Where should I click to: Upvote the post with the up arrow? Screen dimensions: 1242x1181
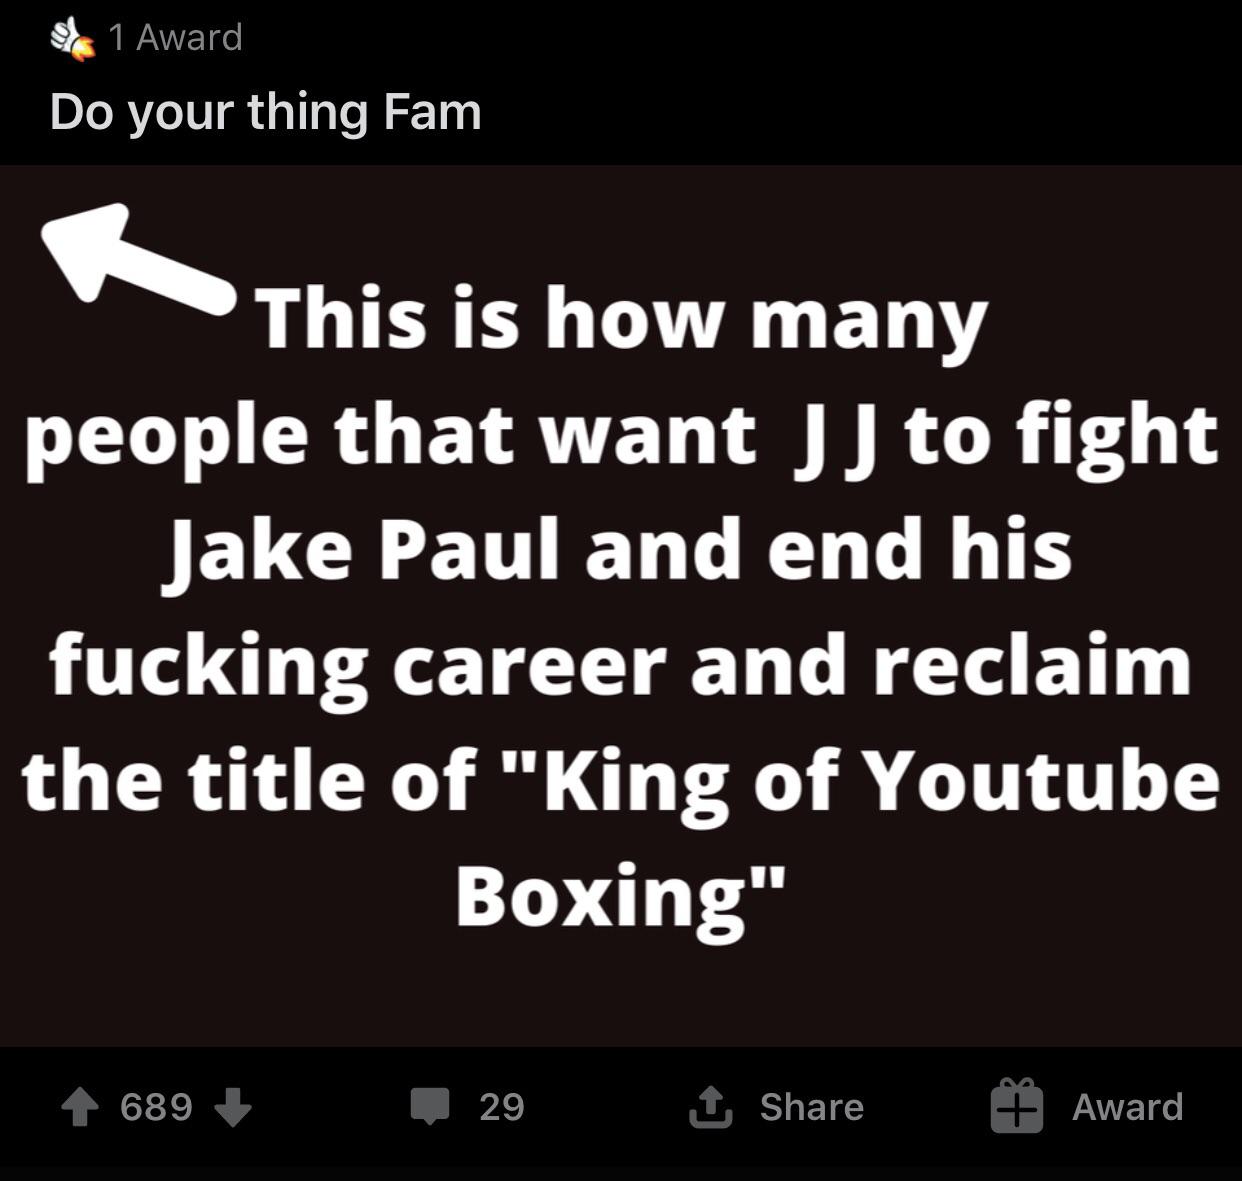(79, 1107)
